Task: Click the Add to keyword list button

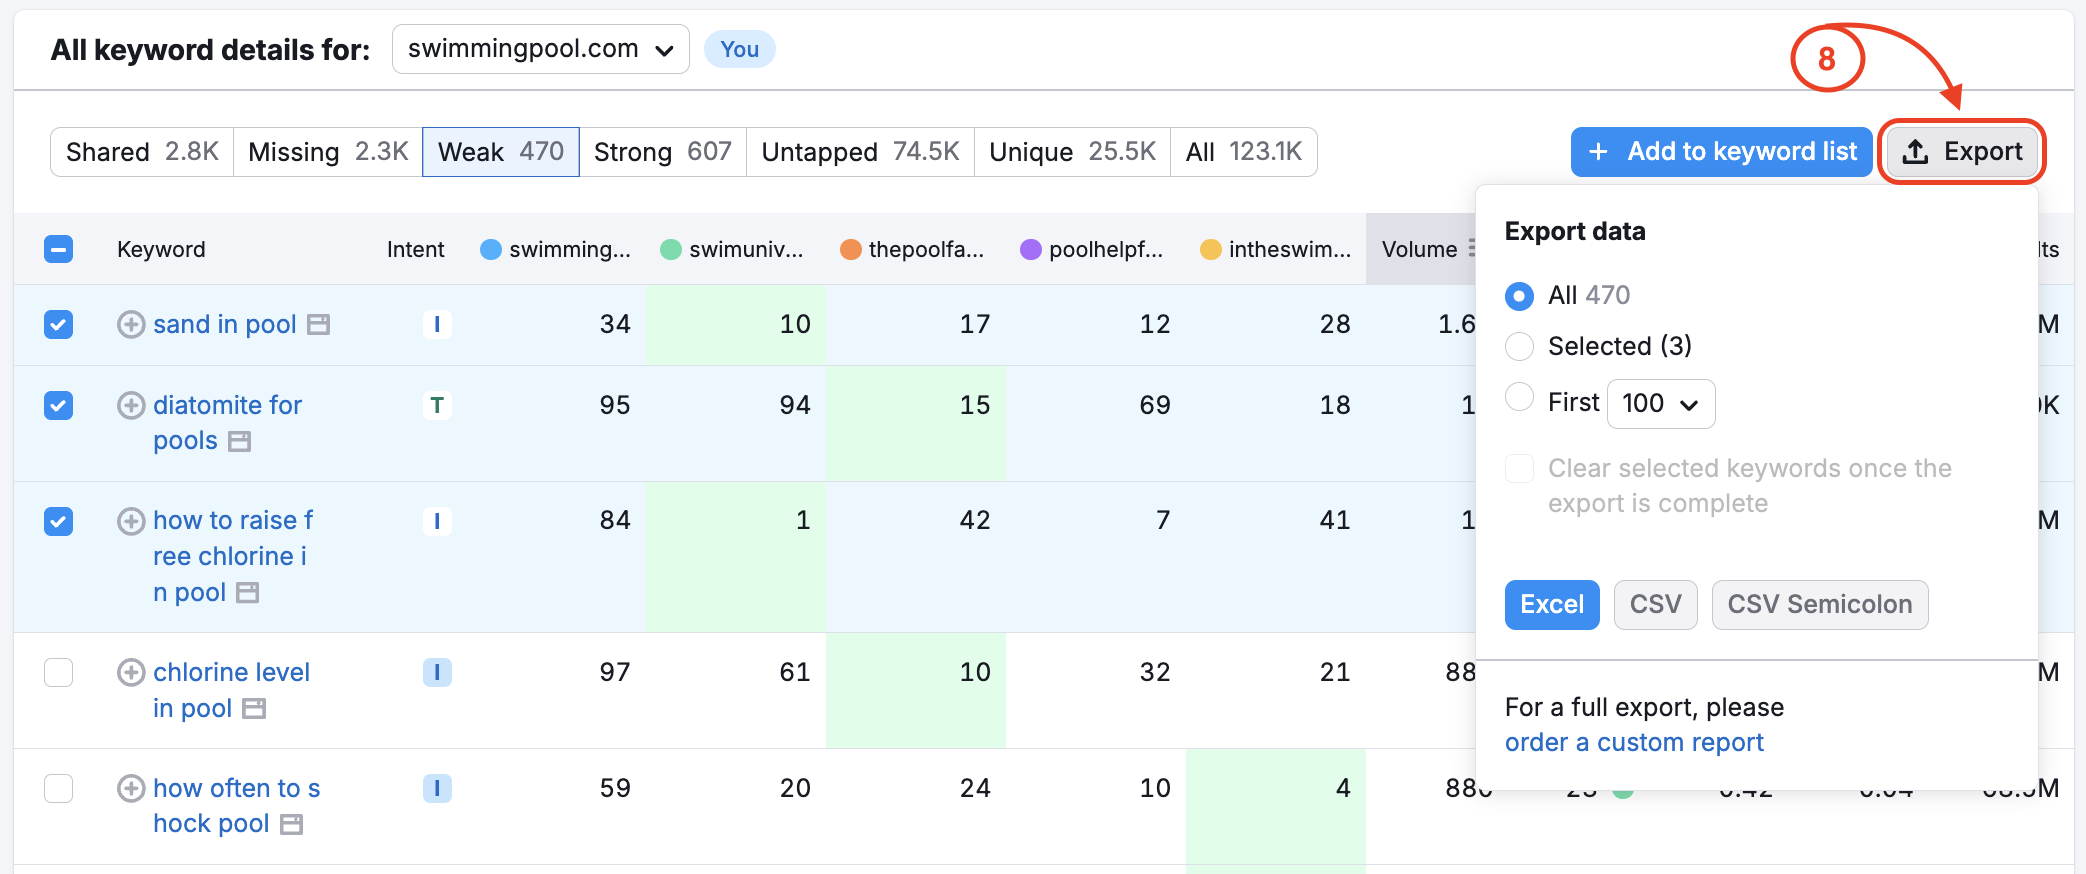Action: [1720, 152]
